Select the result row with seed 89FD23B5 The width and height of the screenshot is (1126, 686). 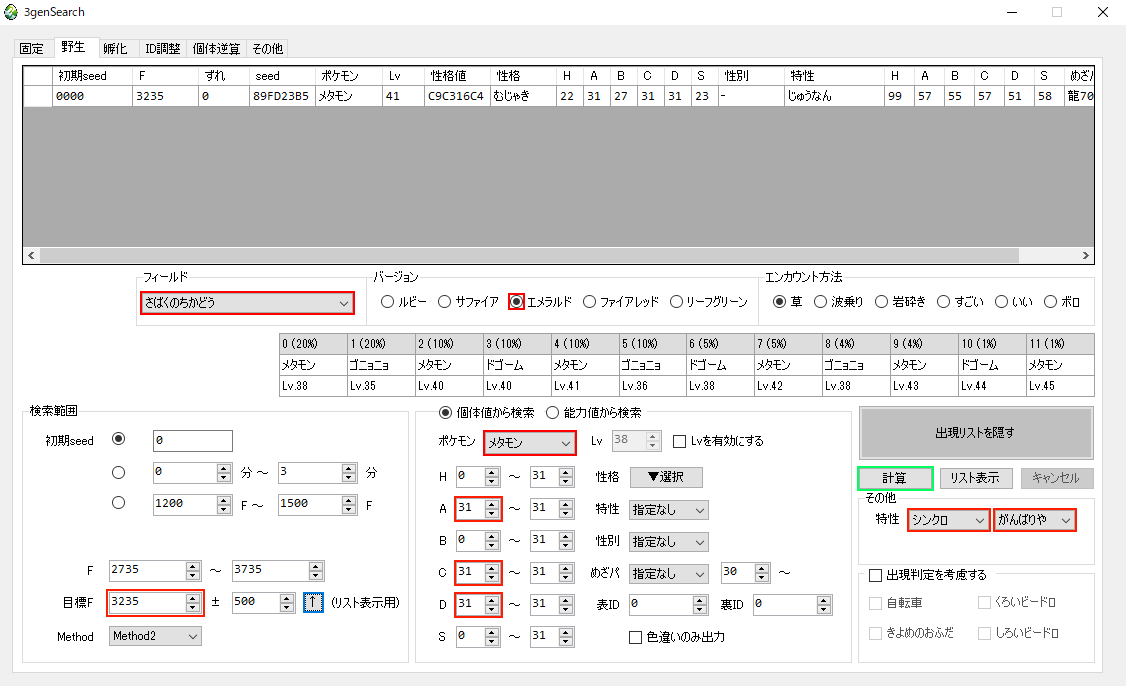pos(559,96)
